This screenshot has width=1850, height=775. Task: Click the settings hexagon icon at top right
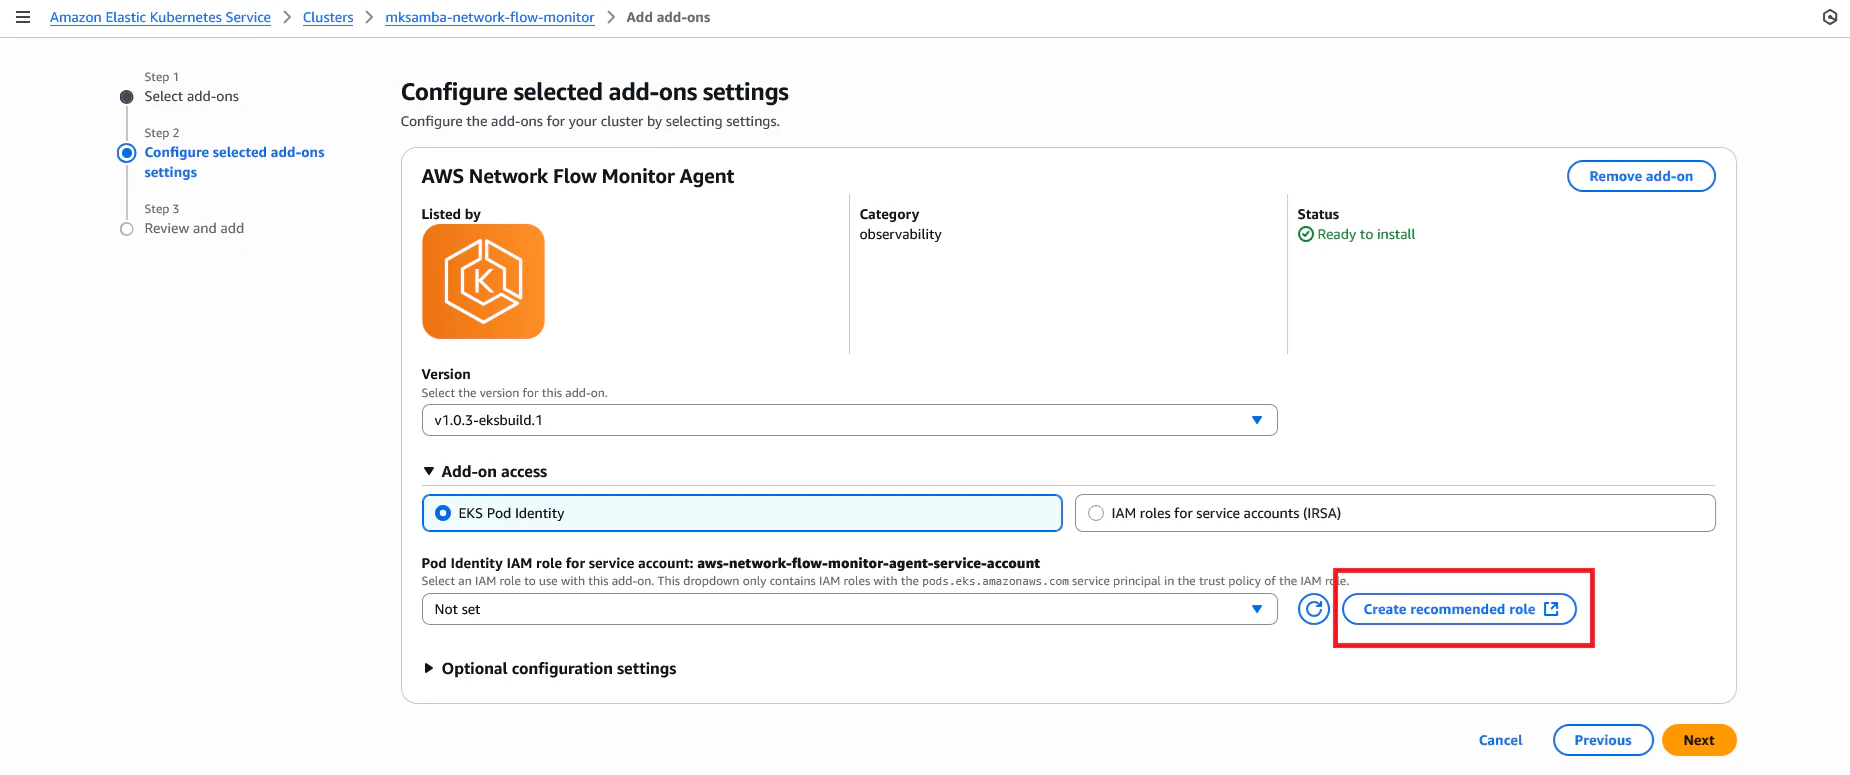click(x=1829, y=17)
